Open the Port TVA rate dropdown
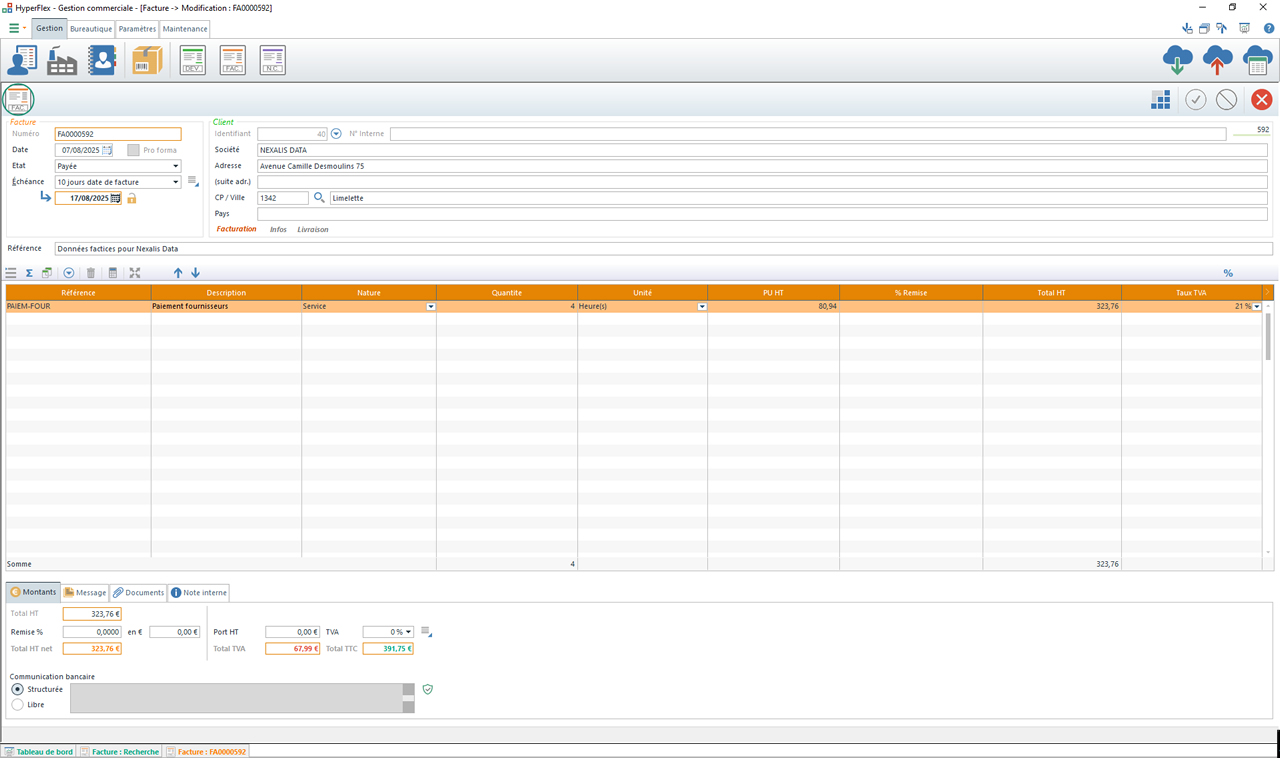 pos(388,632)
